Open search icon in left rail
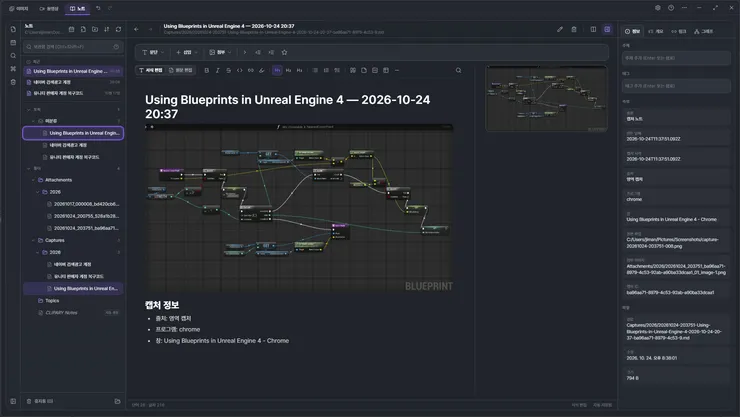Screen dimensions: 740x417 pyautogui.click(x=13, y=56)
